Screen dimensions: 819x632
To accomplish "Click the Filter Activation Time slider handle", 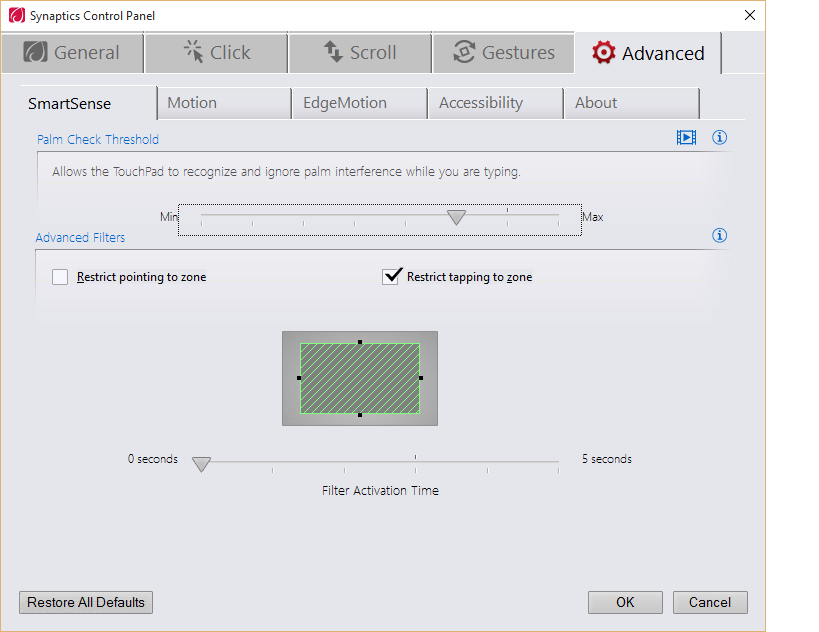I will pos(201,464).
